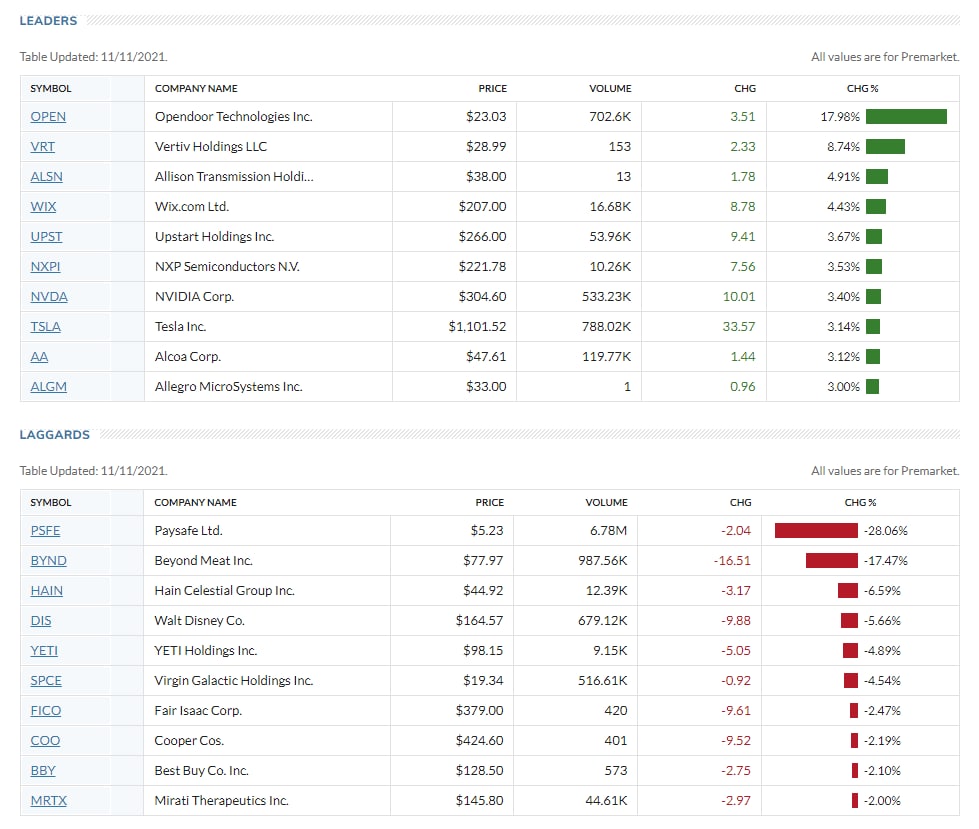Open the BYND ticker link
Image resolution: width=979 pixels, height=829 pixels.
coord(48,561)
